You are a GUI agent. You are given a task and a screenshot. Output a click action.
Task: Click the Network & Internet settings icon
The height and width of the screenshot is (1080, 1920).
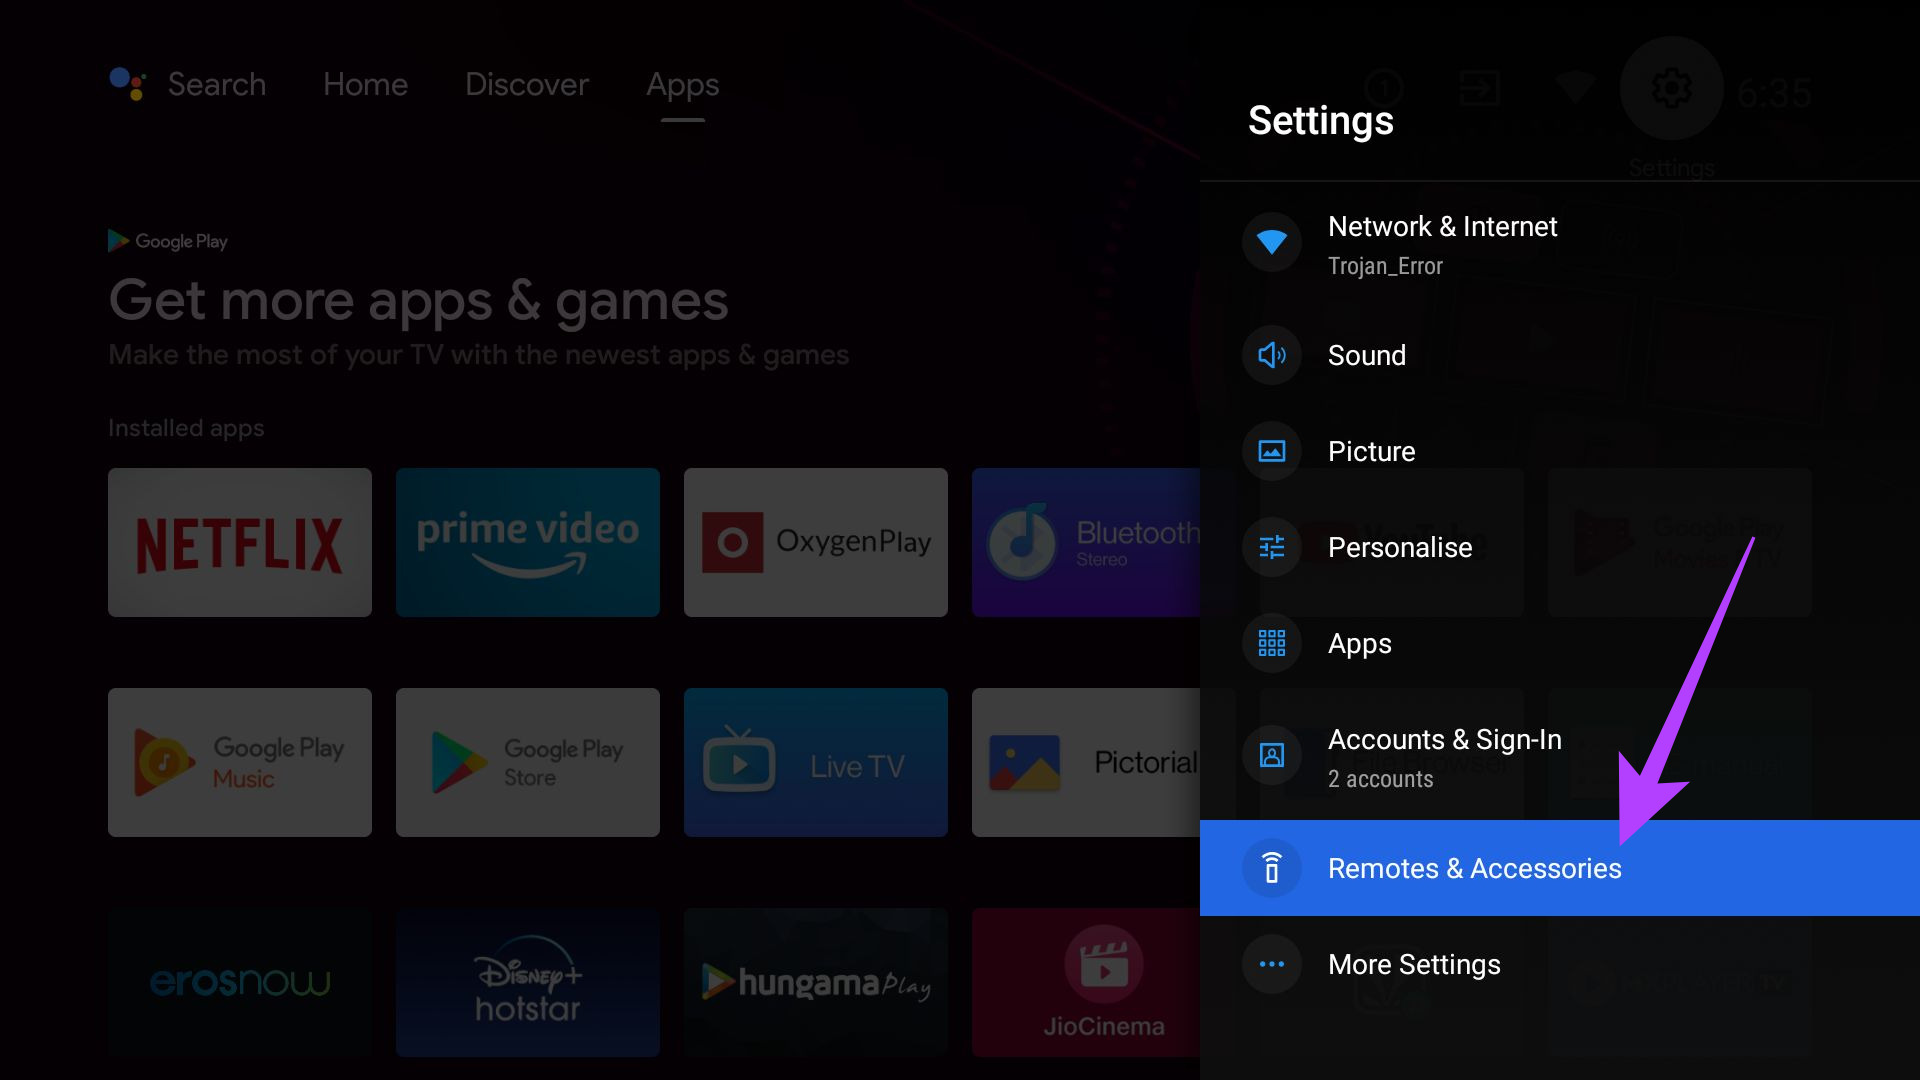tap(1270, 243)
